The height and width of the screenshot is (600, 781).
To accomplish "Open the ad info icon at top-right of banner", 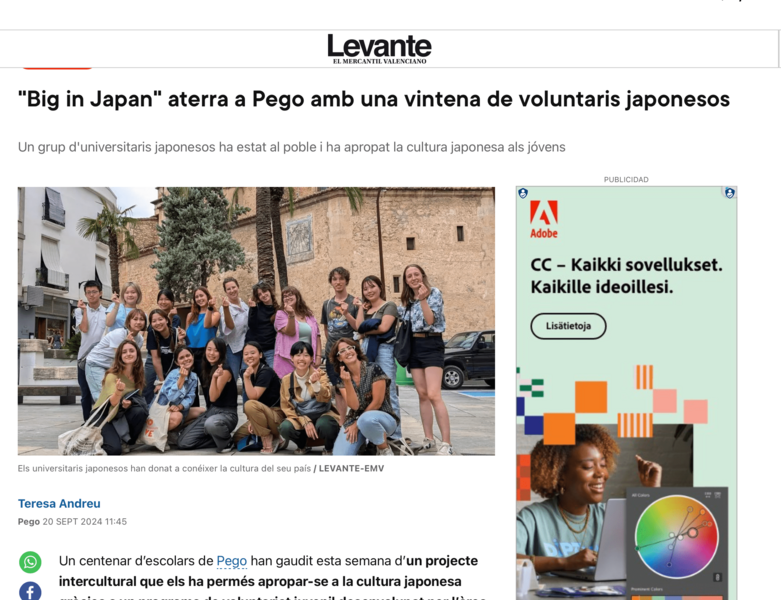I will click(730, 193).
